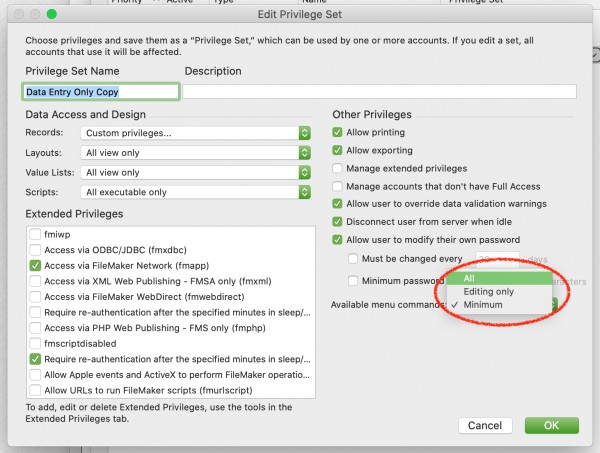Check the fmiwp extended privilege
600x453 pixels.
coord(36,233)
